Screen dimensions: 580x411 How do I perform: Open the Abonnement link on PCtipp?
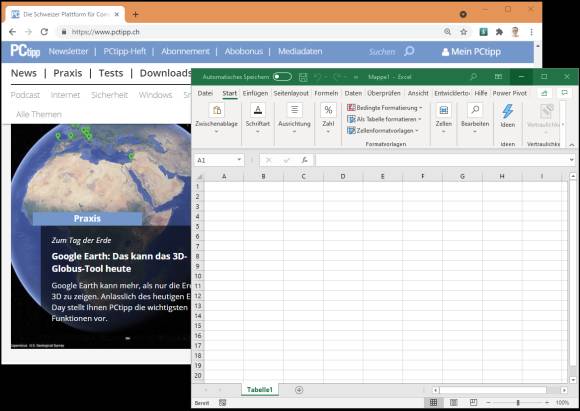[185, 51]
